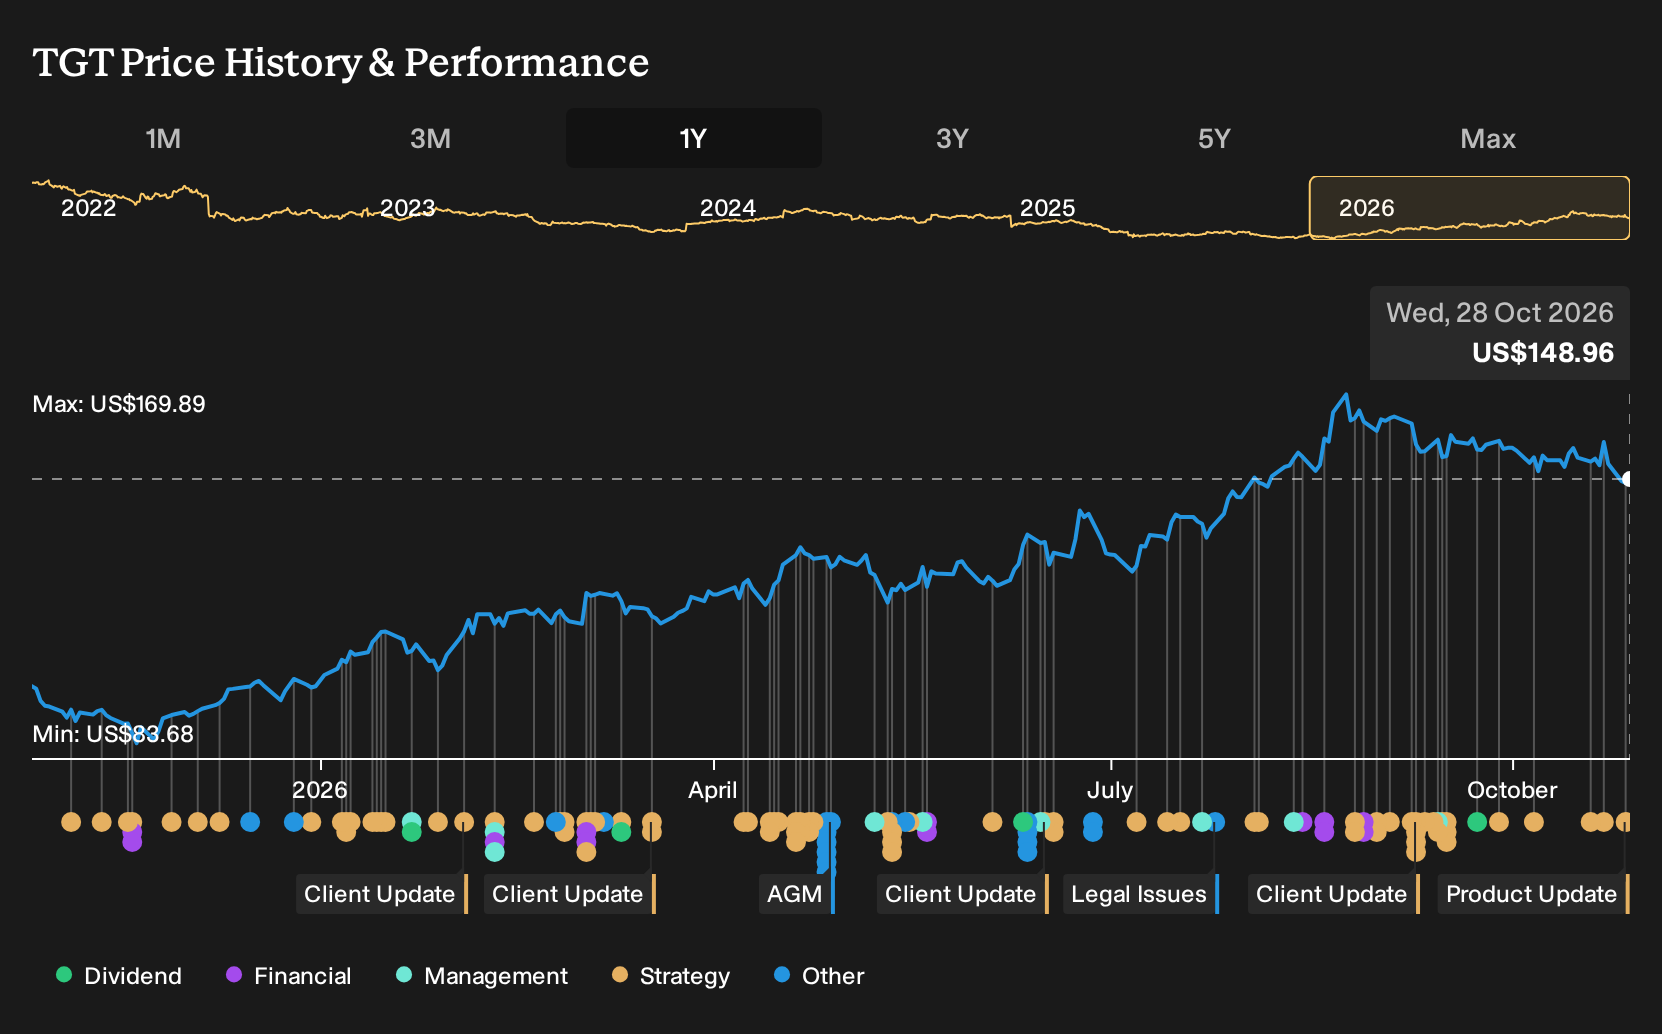
Task: Click the green Dividend marker just before October
Action: pyautogui.click(x=1477, y=822)
